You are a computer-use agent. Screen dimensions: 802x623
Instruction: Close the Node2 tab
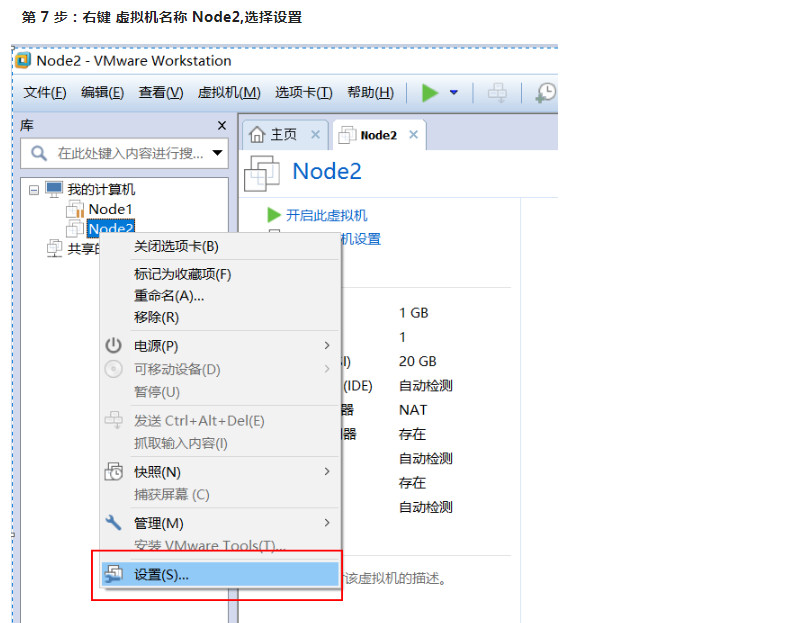[414, 135]
